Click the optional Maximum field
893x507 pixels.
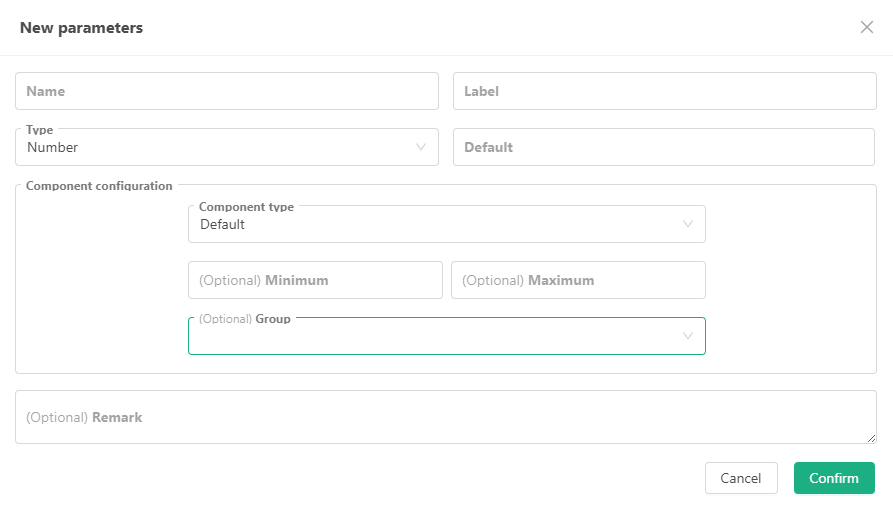click(578, 280)
